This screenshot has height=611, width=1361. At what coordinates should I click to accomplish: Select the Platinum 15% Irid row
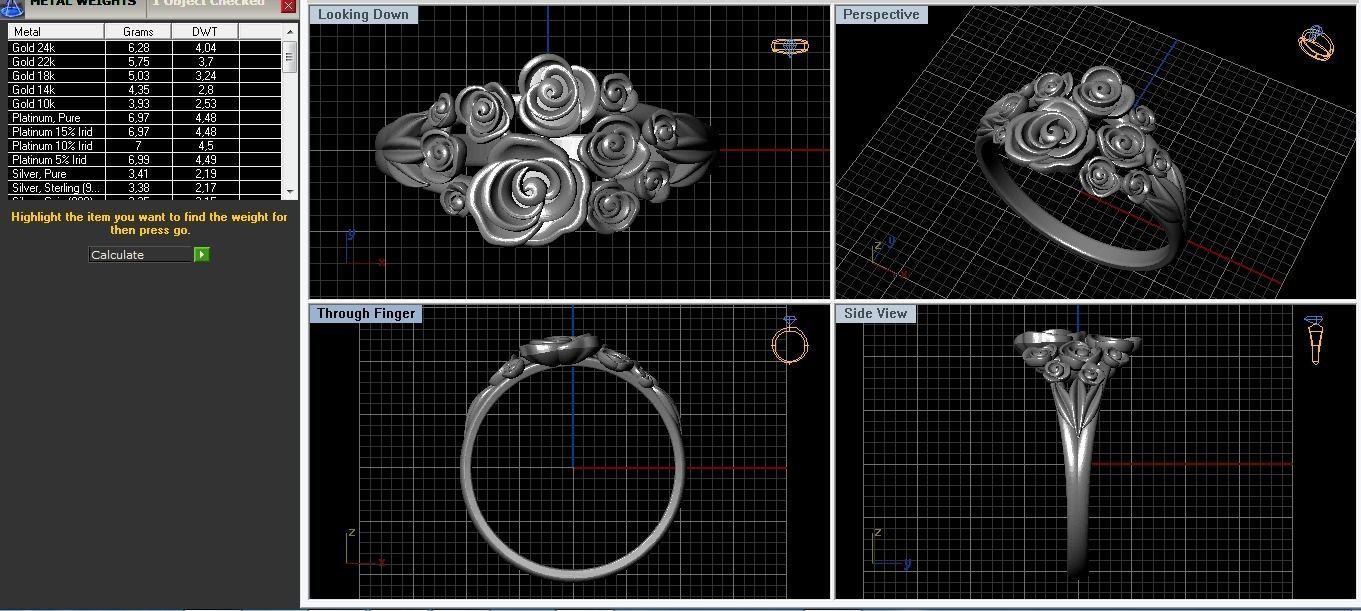click(145, 132)
